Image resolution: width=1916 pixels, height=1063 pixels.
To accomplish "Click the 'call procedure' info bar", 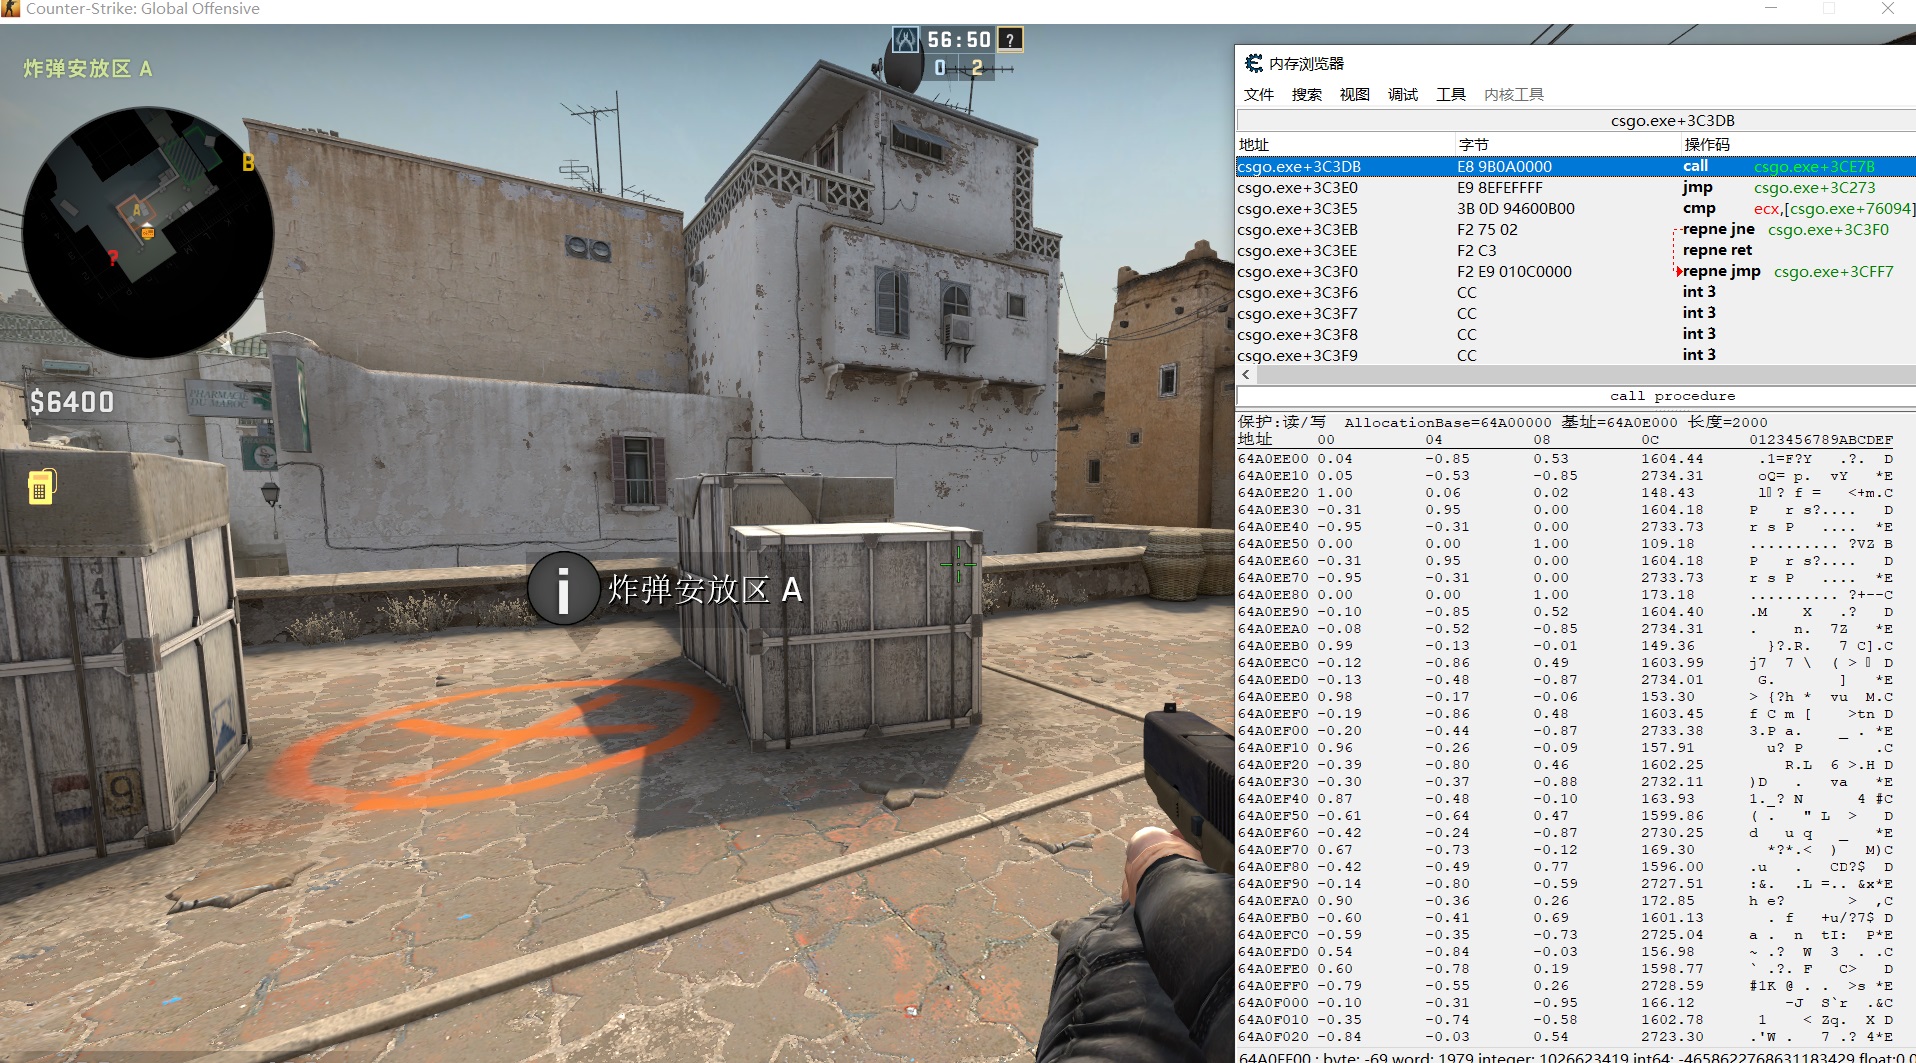I will coord(1576,396).
